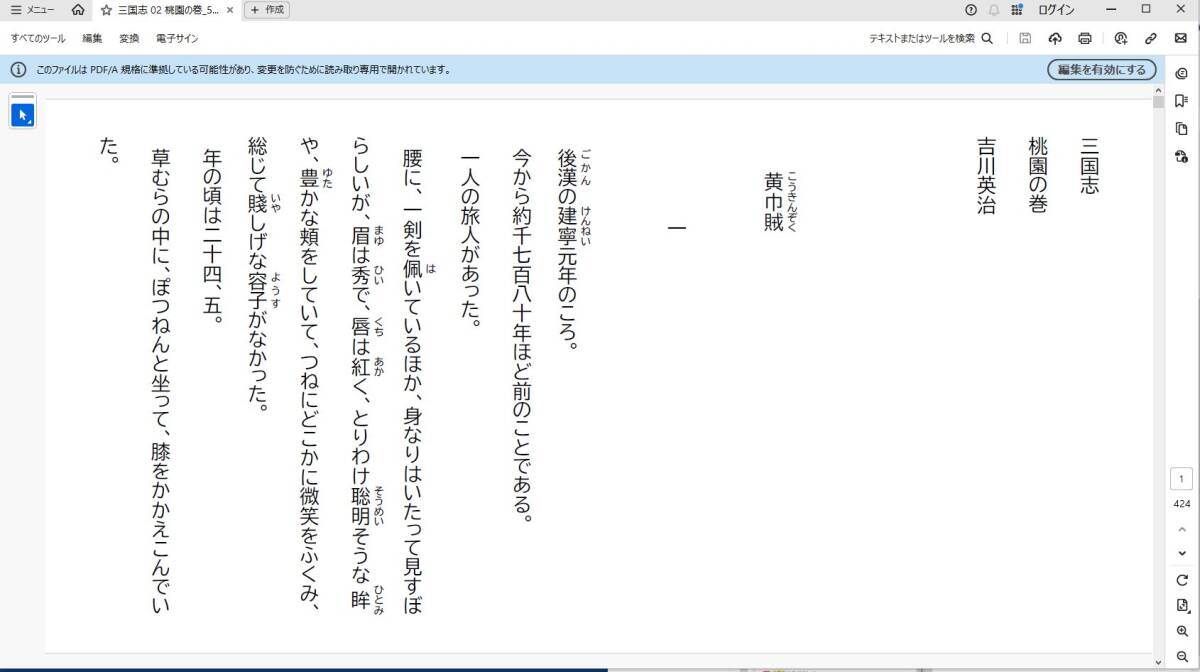Click the page number input field
Image resolution: width=1200 pixels, height=672 pixels.
click(1181, 480)
